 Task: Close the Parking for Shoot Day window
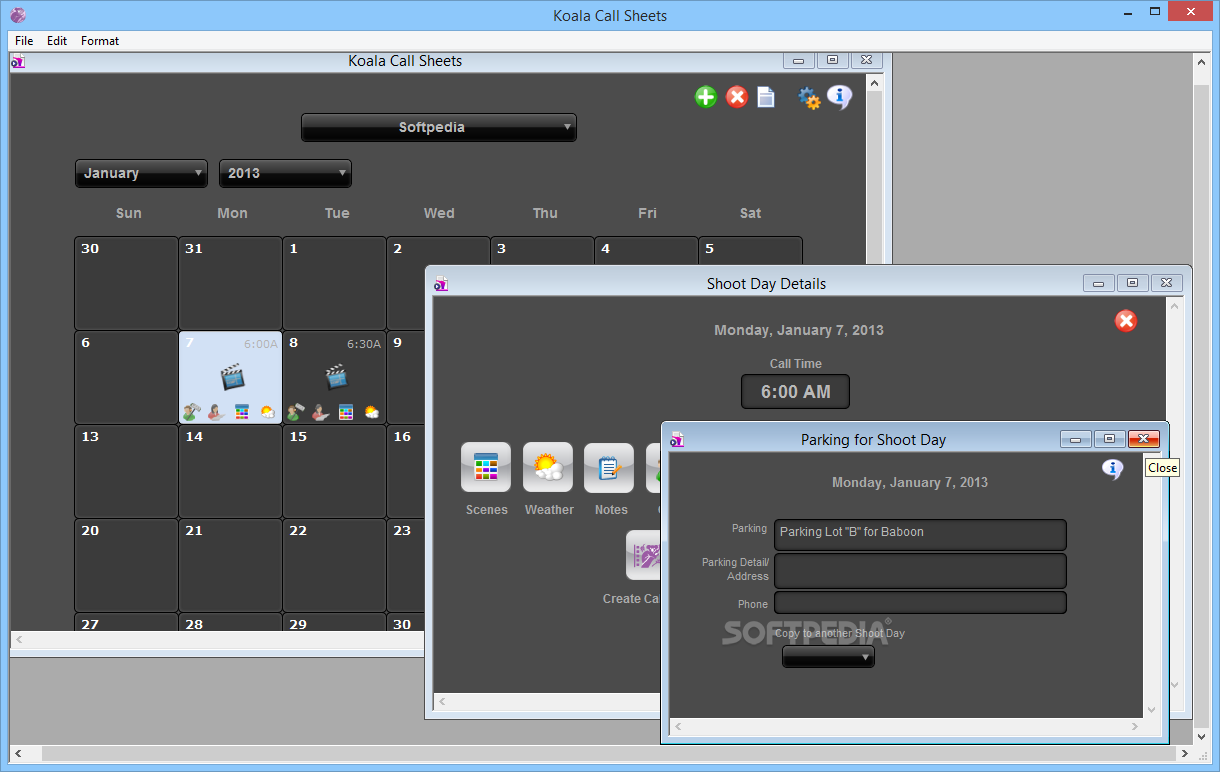[x=1143, y=439]
